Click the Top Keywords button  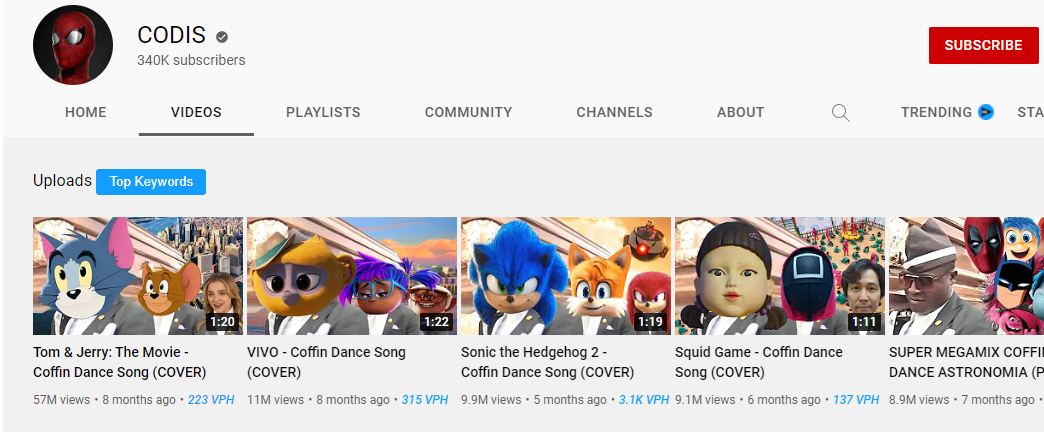pyautogui.click(x=151, y=182)
